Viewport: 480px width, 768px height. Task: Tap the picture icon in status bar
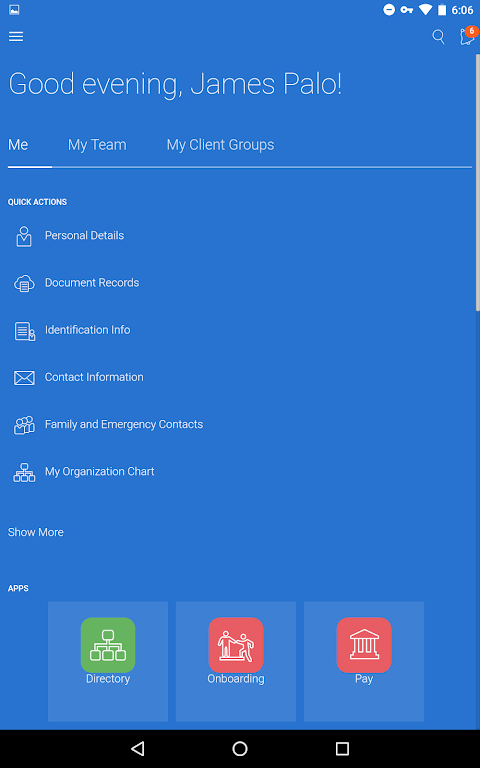[14, 9]
